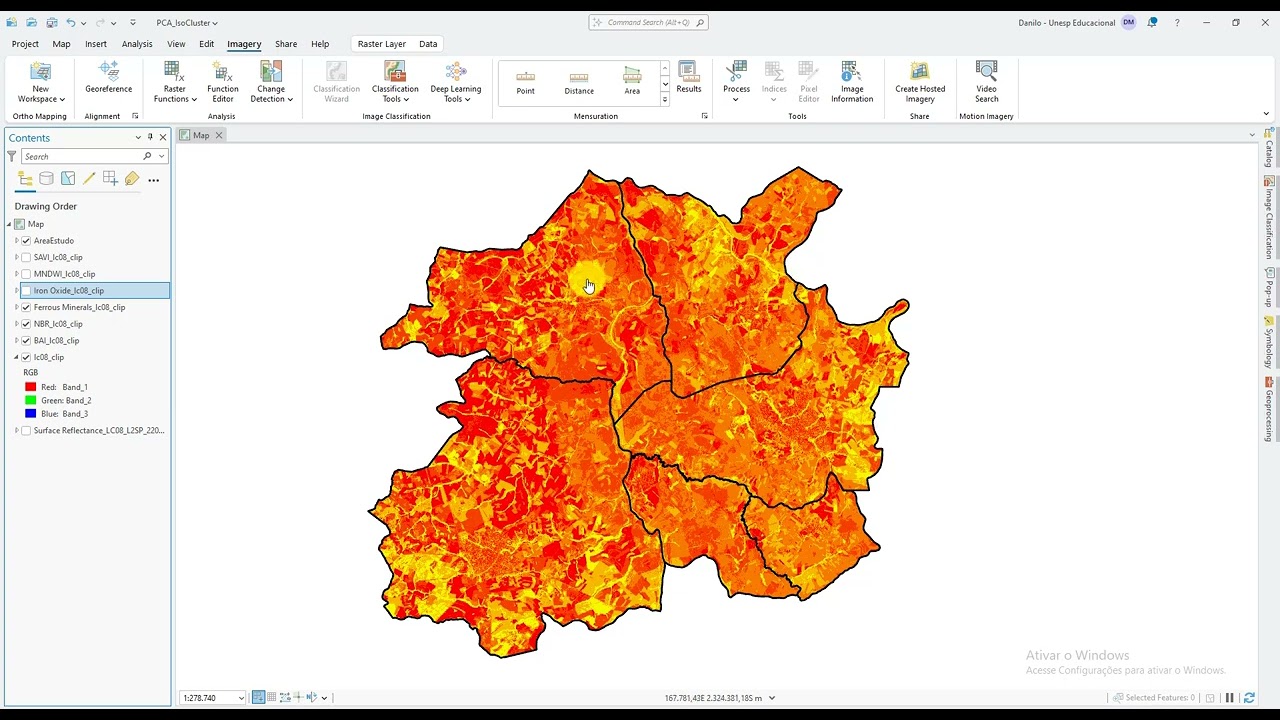Pause map drawing
The image size is (1280, 720).
click(1229, 697)
